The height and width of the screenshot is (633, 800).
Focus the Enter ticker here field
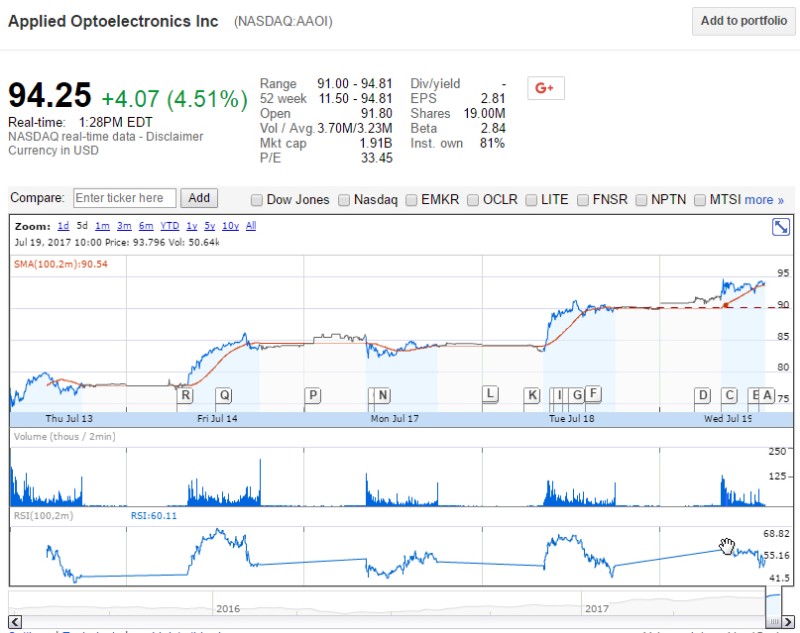pos(125,198)
